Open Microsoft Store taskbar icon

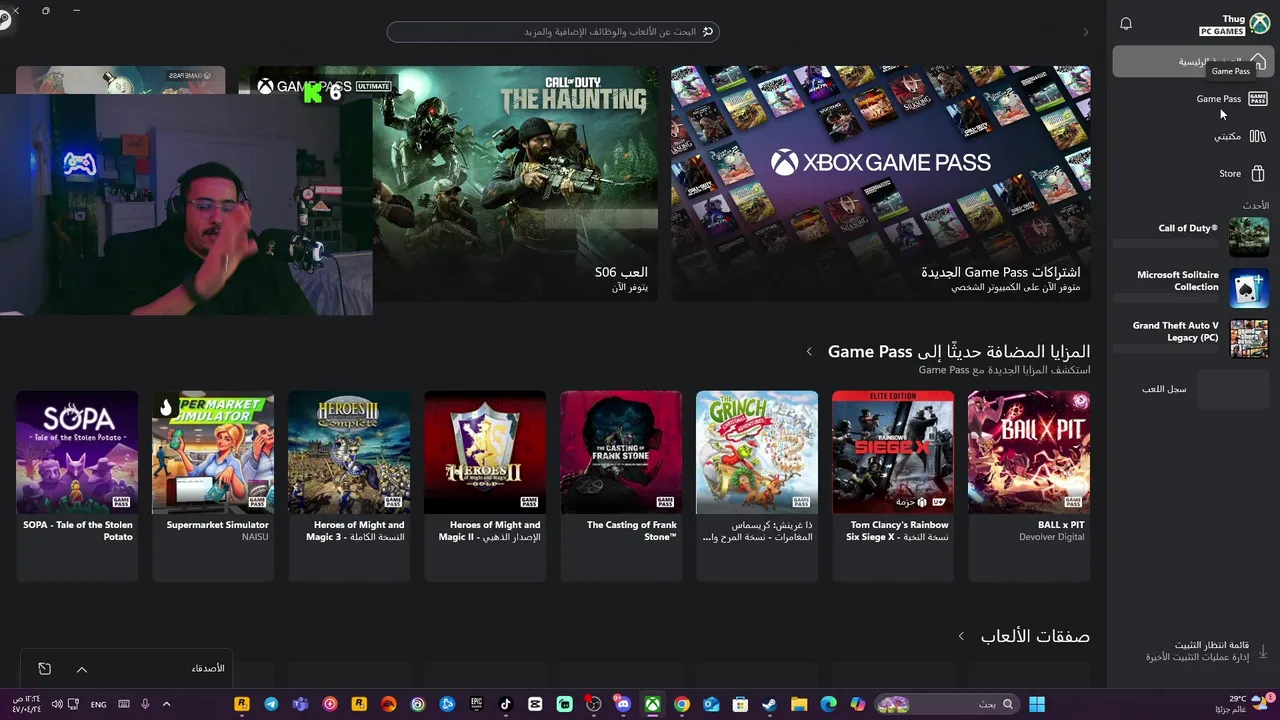[740, 704]
